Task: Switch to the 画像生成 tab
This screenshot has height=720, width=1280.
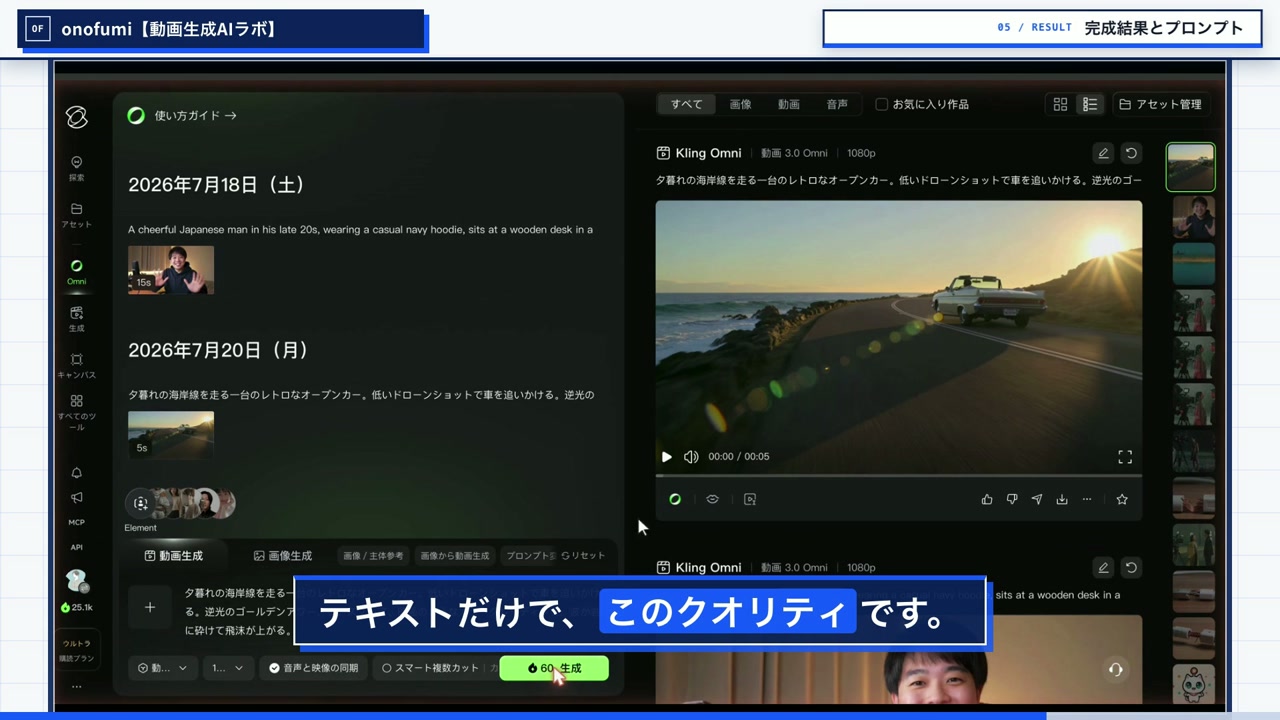Action: click(283, 555)
